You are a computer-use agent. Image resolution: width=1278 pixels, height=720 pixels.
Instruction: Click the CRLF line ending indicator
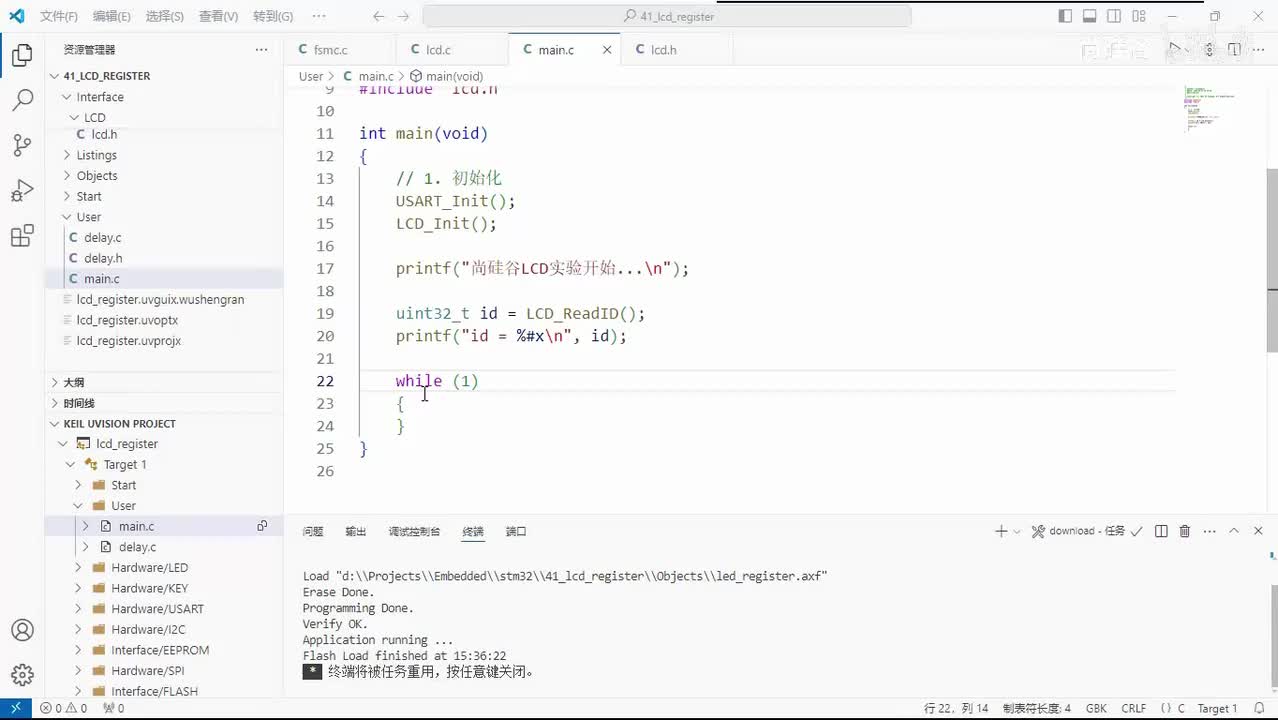(x=1134, y=708)
